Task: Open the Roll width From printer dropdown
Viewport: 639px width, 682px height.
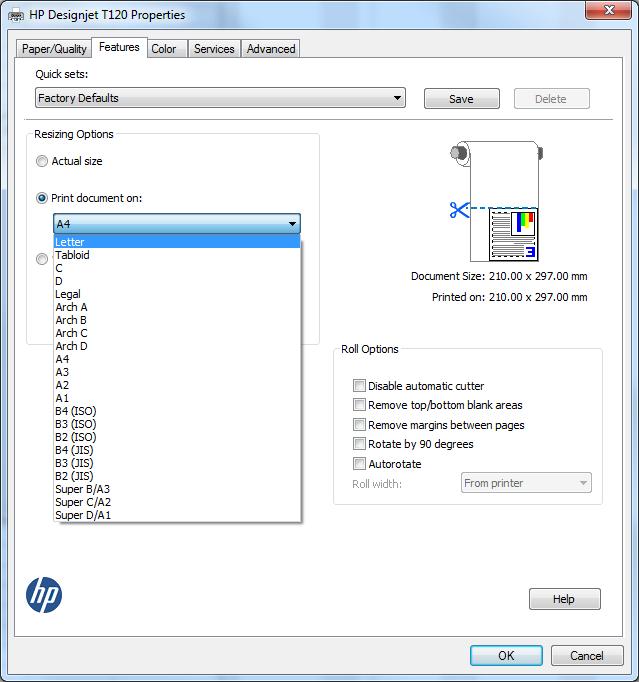Action: tap(526, 483)
